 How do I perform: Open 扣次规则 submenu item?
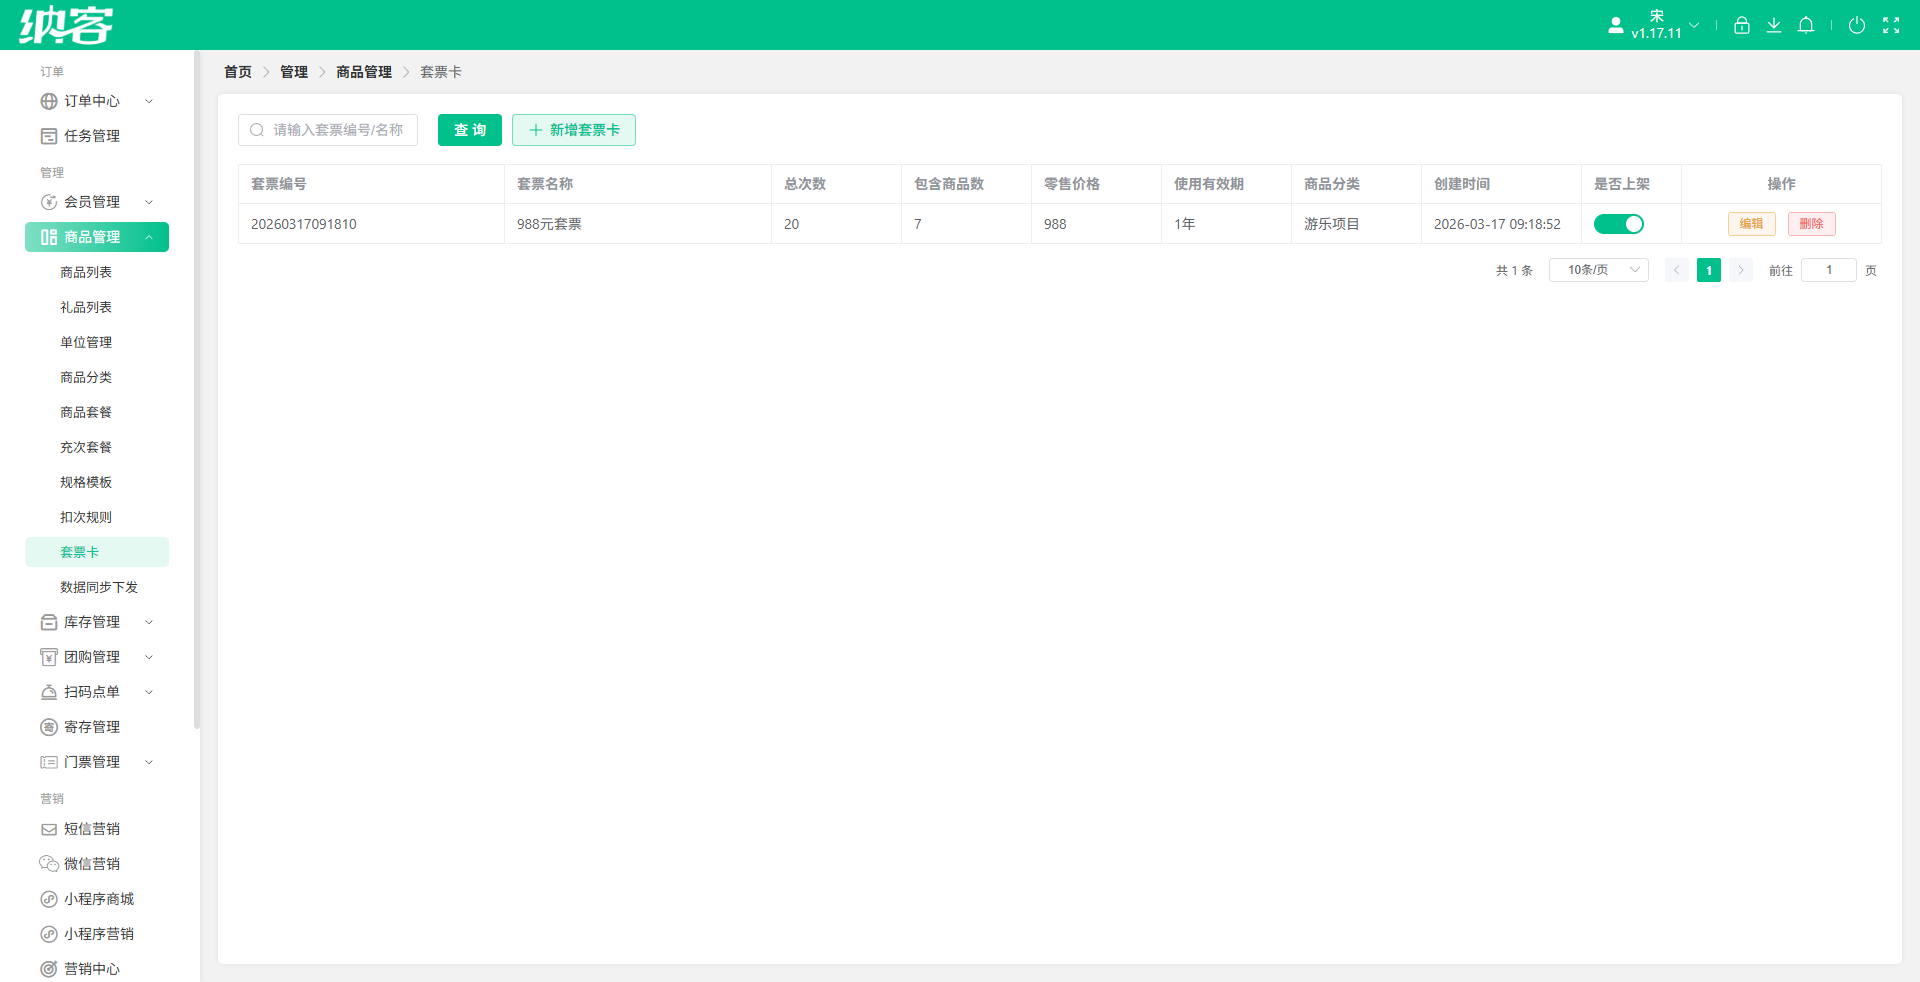point(86,517)
